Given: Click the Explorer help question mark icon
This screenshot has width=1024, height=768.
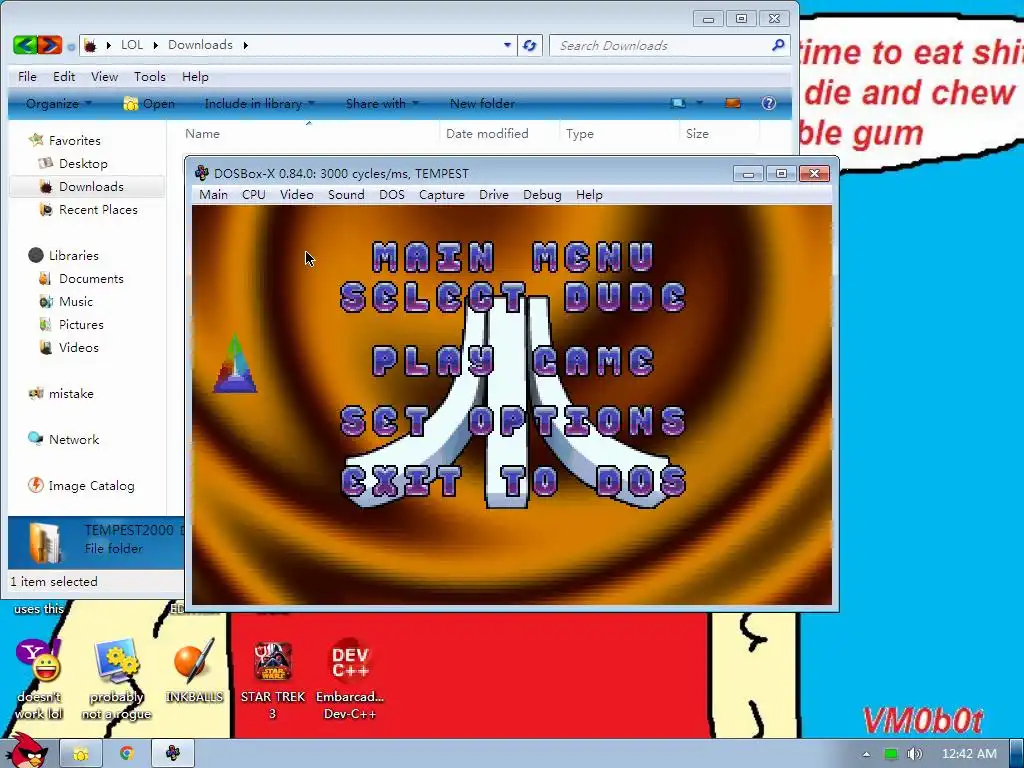Looking at the screenshot, I should click(769, 103).
